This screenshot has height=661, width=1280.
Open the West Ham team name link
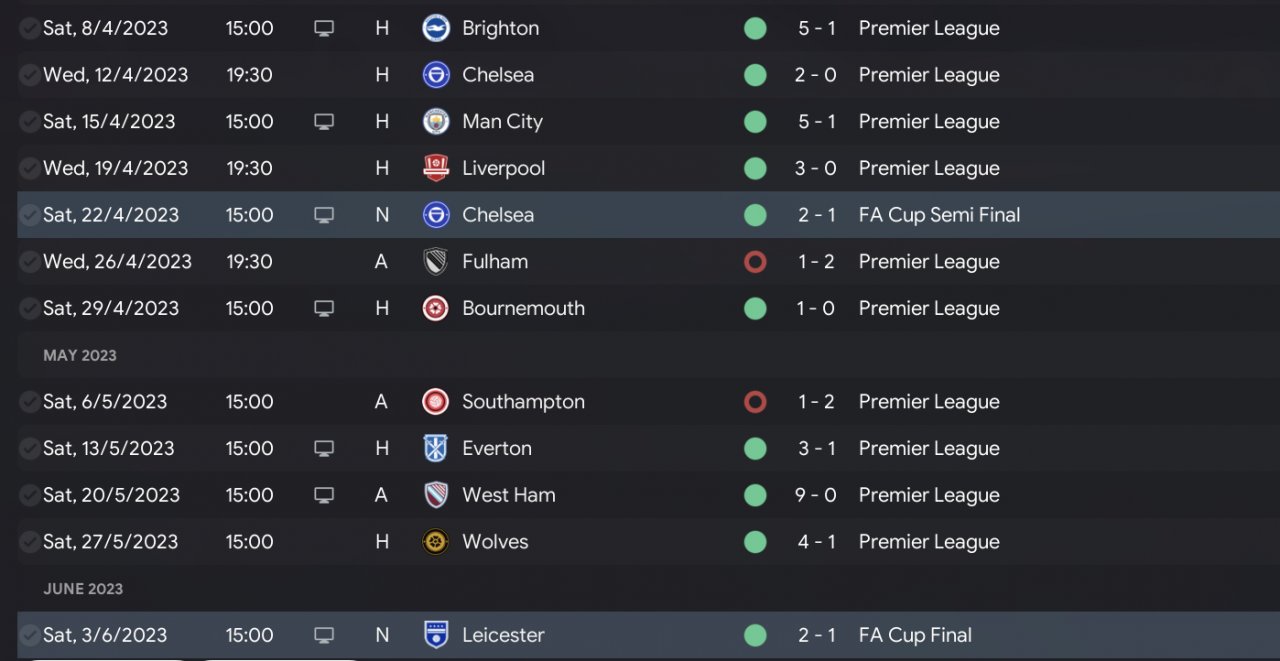click(508, 495)
